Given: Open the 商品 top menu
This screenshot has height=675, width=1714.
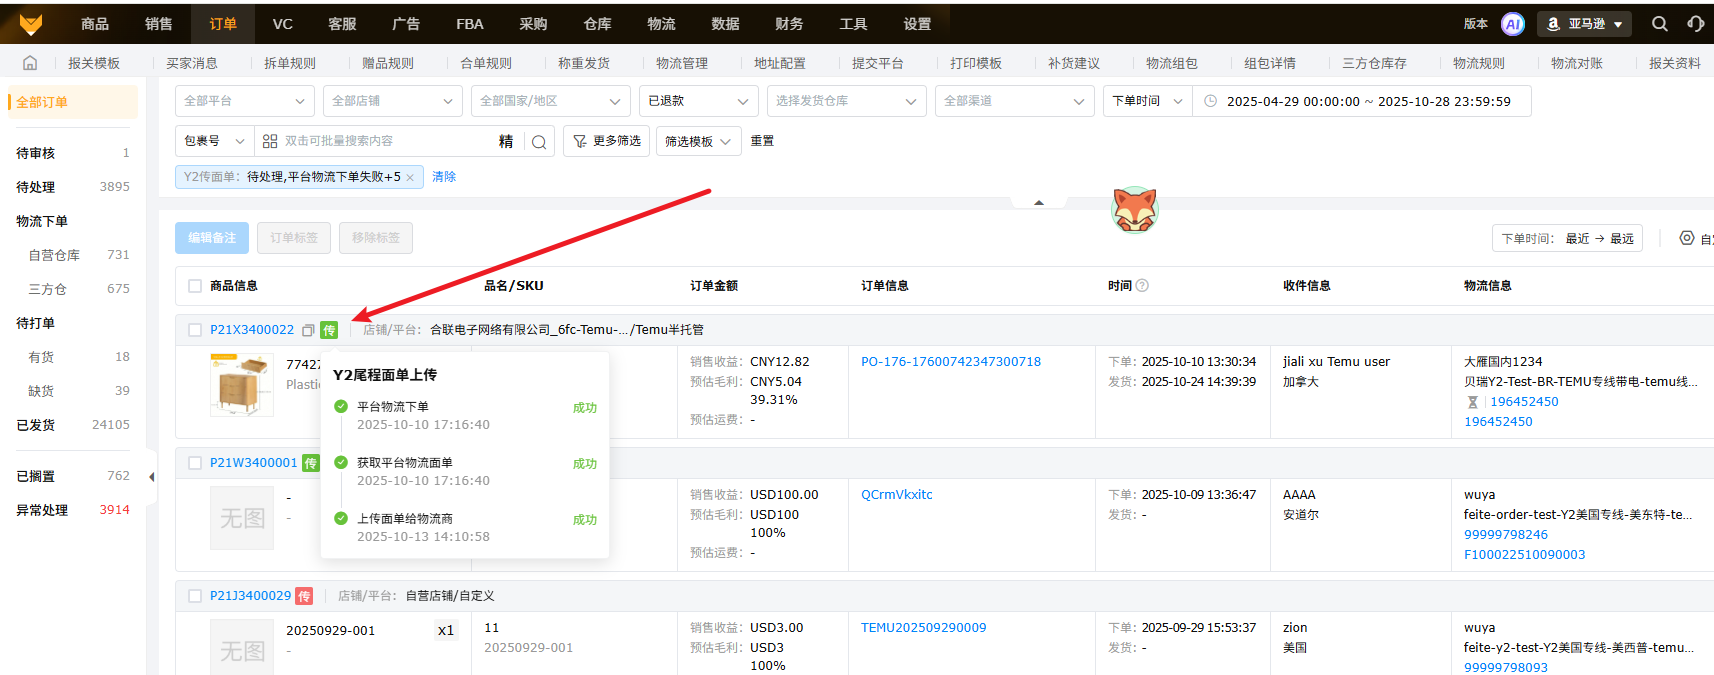Looking at the screenshot, I should point(95,24).
